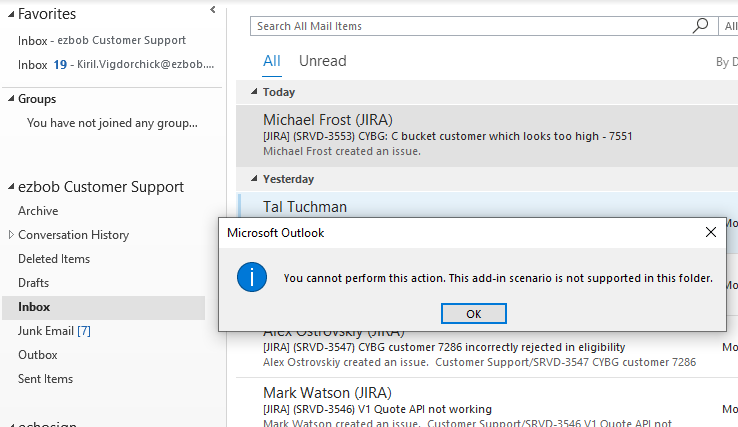Viewport: 738px width, 427px height.
Task: Open JIRA email SRVD-3547 about customer 7286
Action: pos(487,354)
